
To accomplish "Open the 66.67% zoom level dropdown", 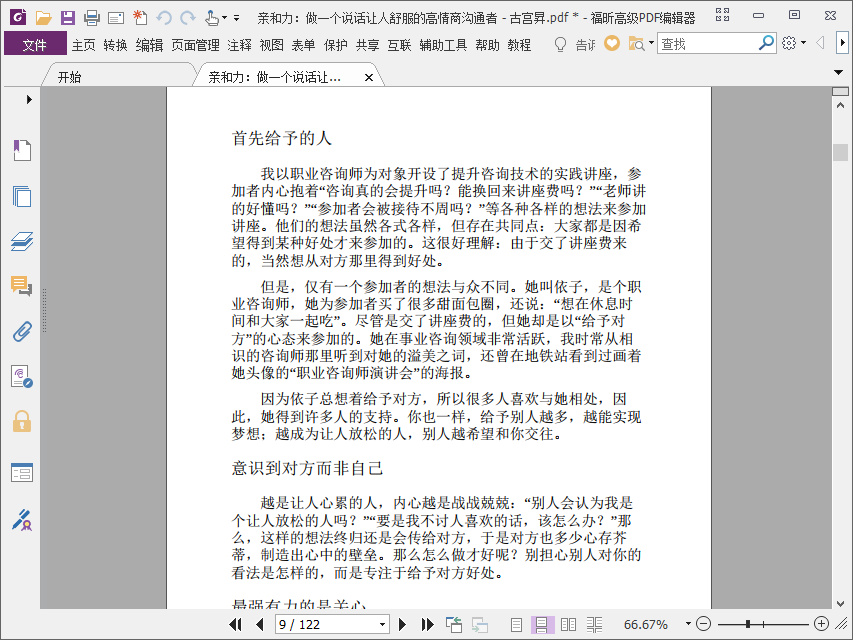I will (688, 624).
